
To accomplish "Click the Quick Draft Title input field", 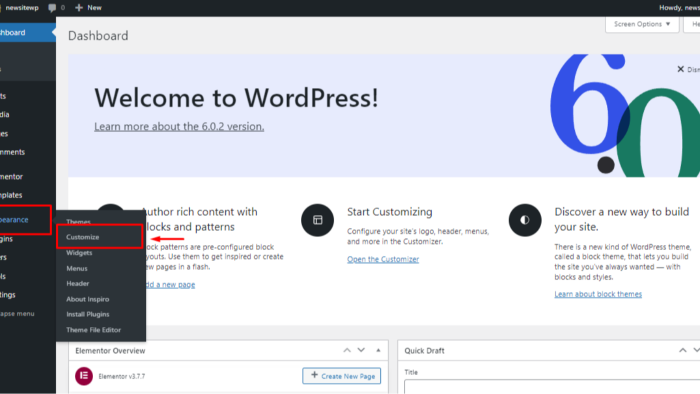I will point(552,386).
